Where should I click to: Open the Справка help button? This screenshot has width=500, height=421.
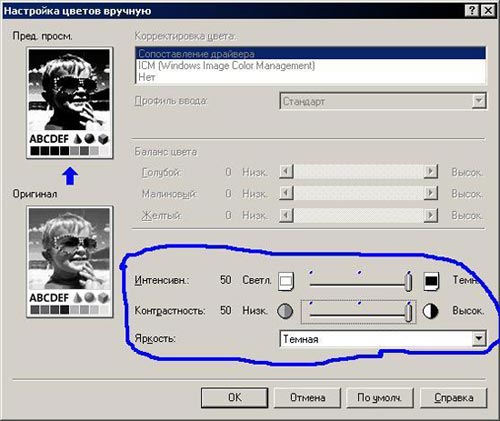[454, 397]
